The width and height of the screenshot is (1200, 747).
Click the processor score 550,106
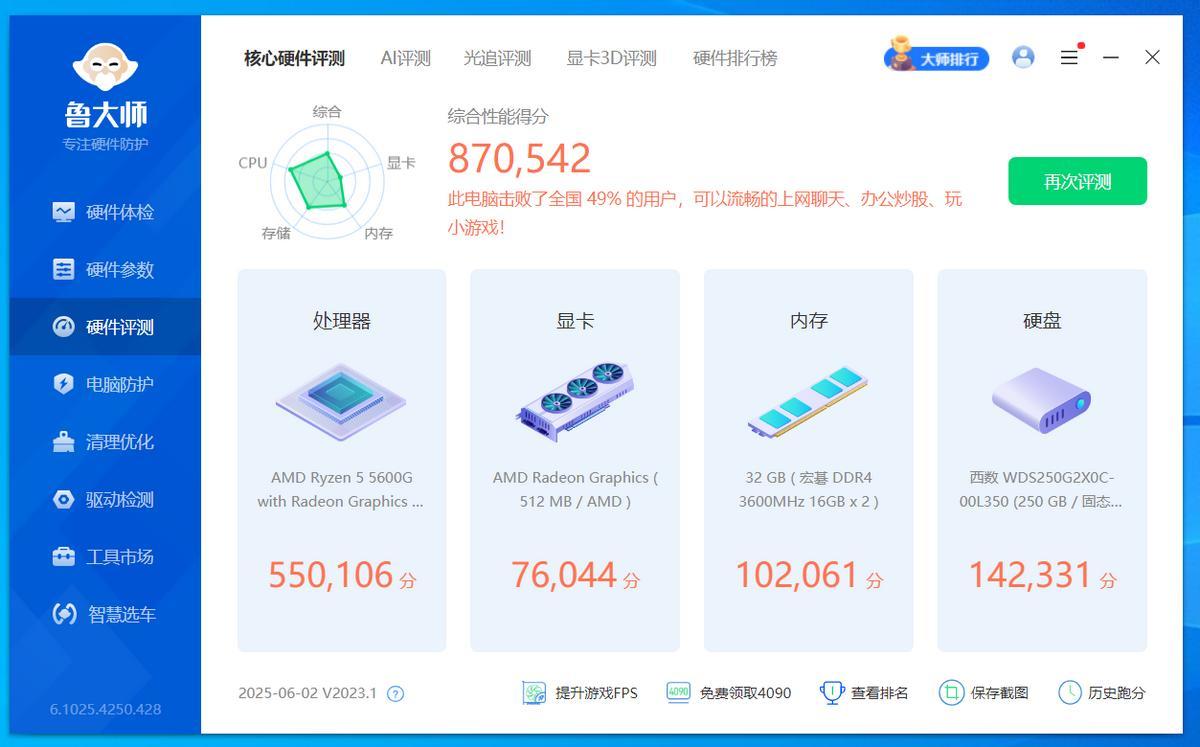(x=331, y=575)
